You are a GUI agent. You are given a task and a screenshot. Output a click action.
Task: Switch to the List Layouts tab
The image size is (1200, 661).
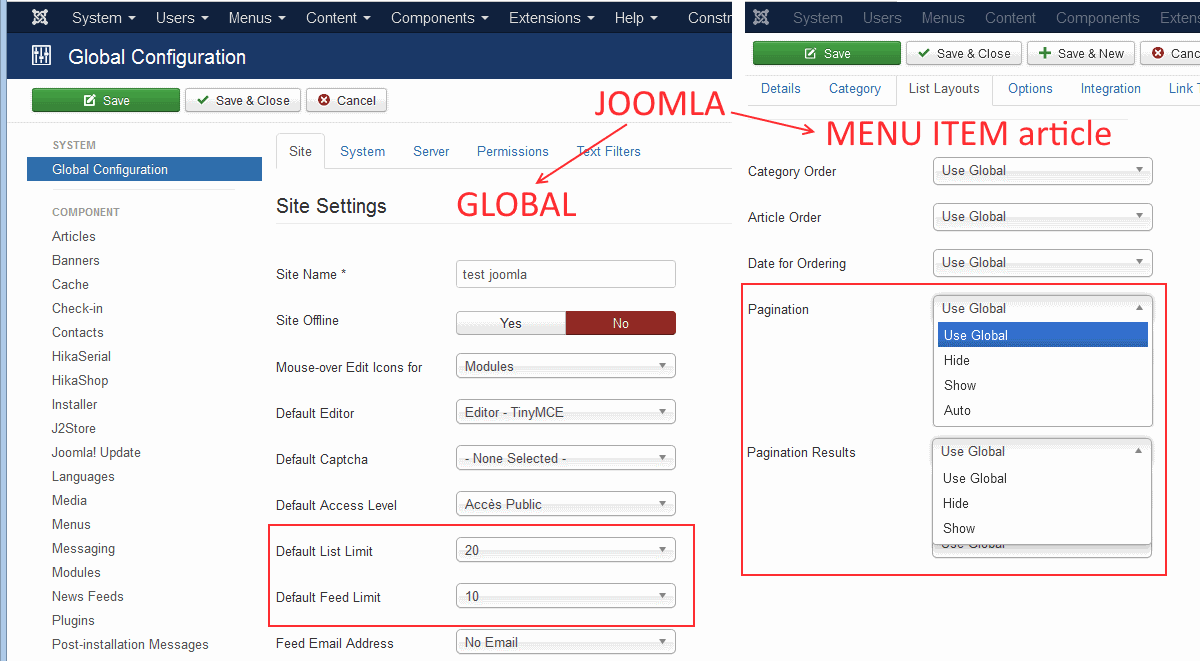click(x=944, y=88)
